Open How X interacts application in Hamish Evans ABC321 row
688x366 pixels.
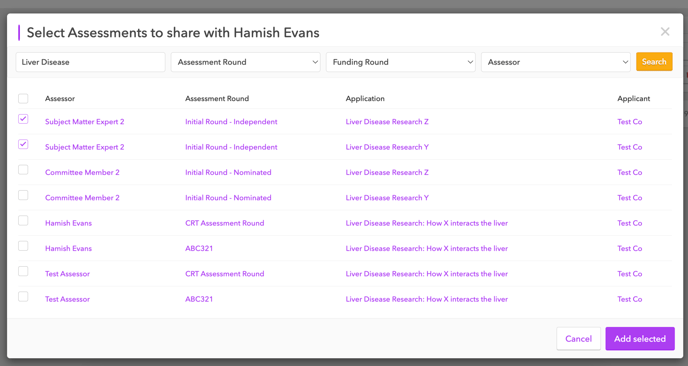click(426, 248)
